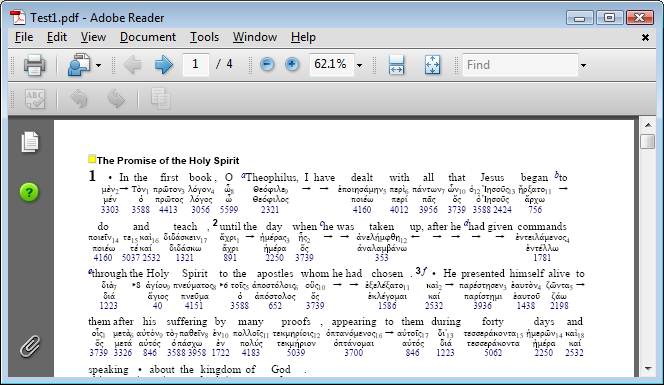Viewport: 664px width, 385px height.
Task: Open the Attachments paperclip panel
Action: click(30, 346)
